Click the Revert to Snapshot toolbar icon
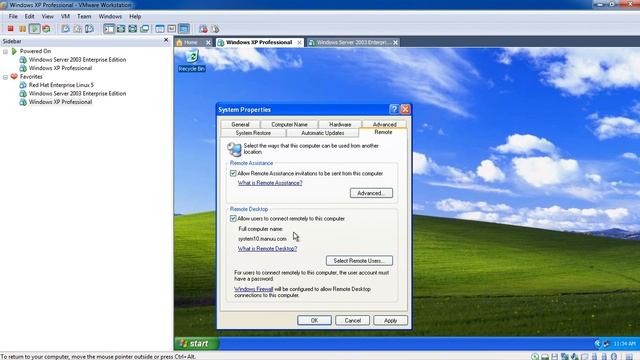 (77, 29)
